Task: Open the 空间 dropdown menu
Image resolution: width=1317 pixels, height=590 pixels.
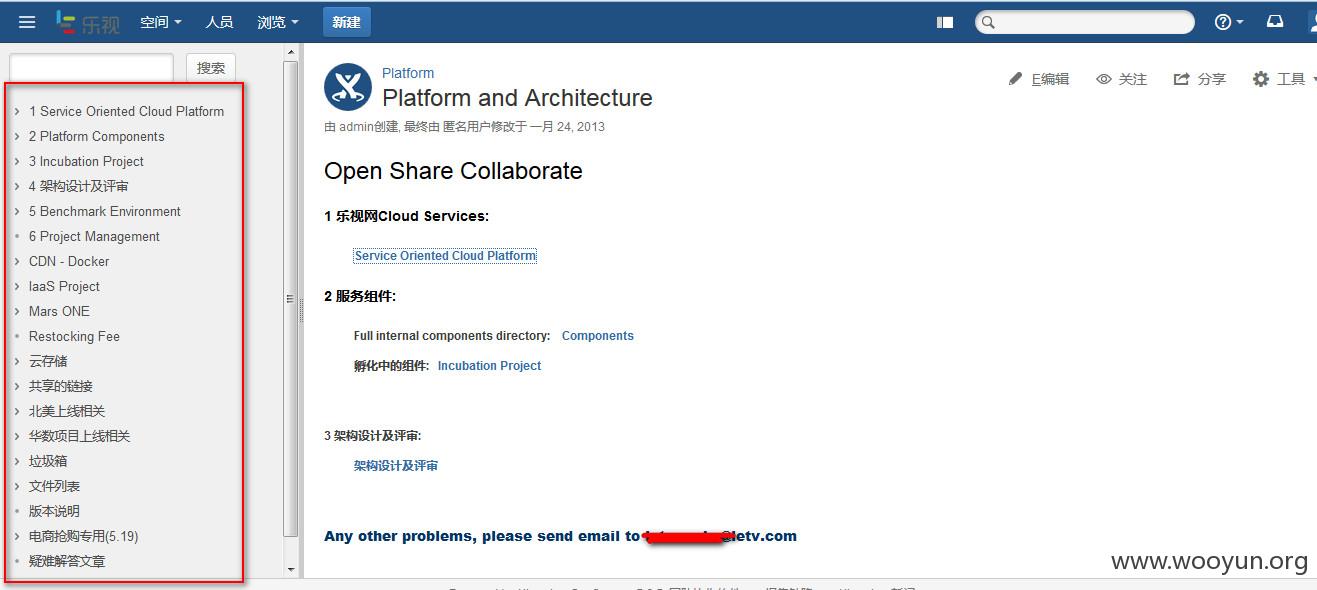Action: tap(161, 22)
